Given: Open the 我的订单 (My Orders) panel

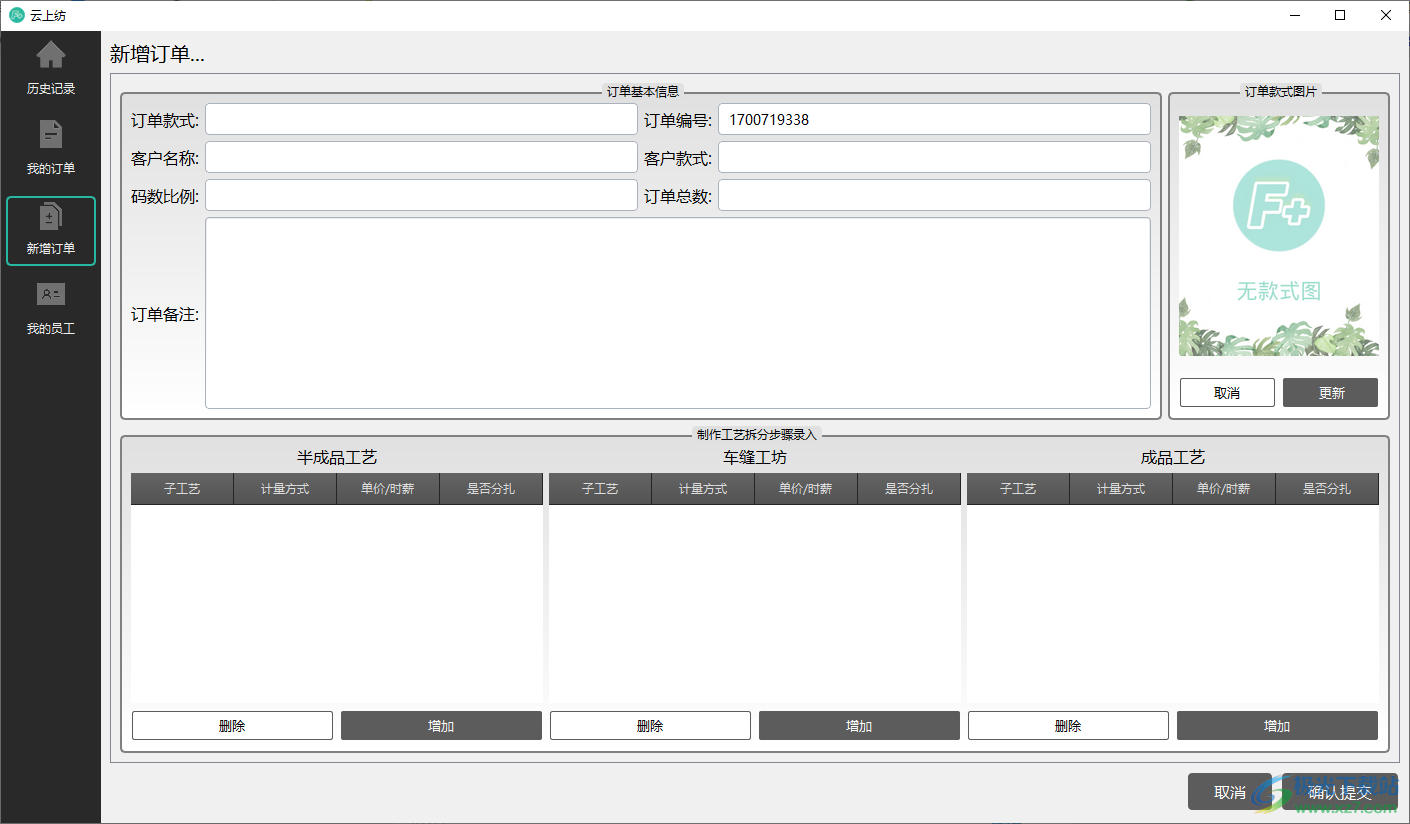Looking at the screenshot, I should click(50, 147).
